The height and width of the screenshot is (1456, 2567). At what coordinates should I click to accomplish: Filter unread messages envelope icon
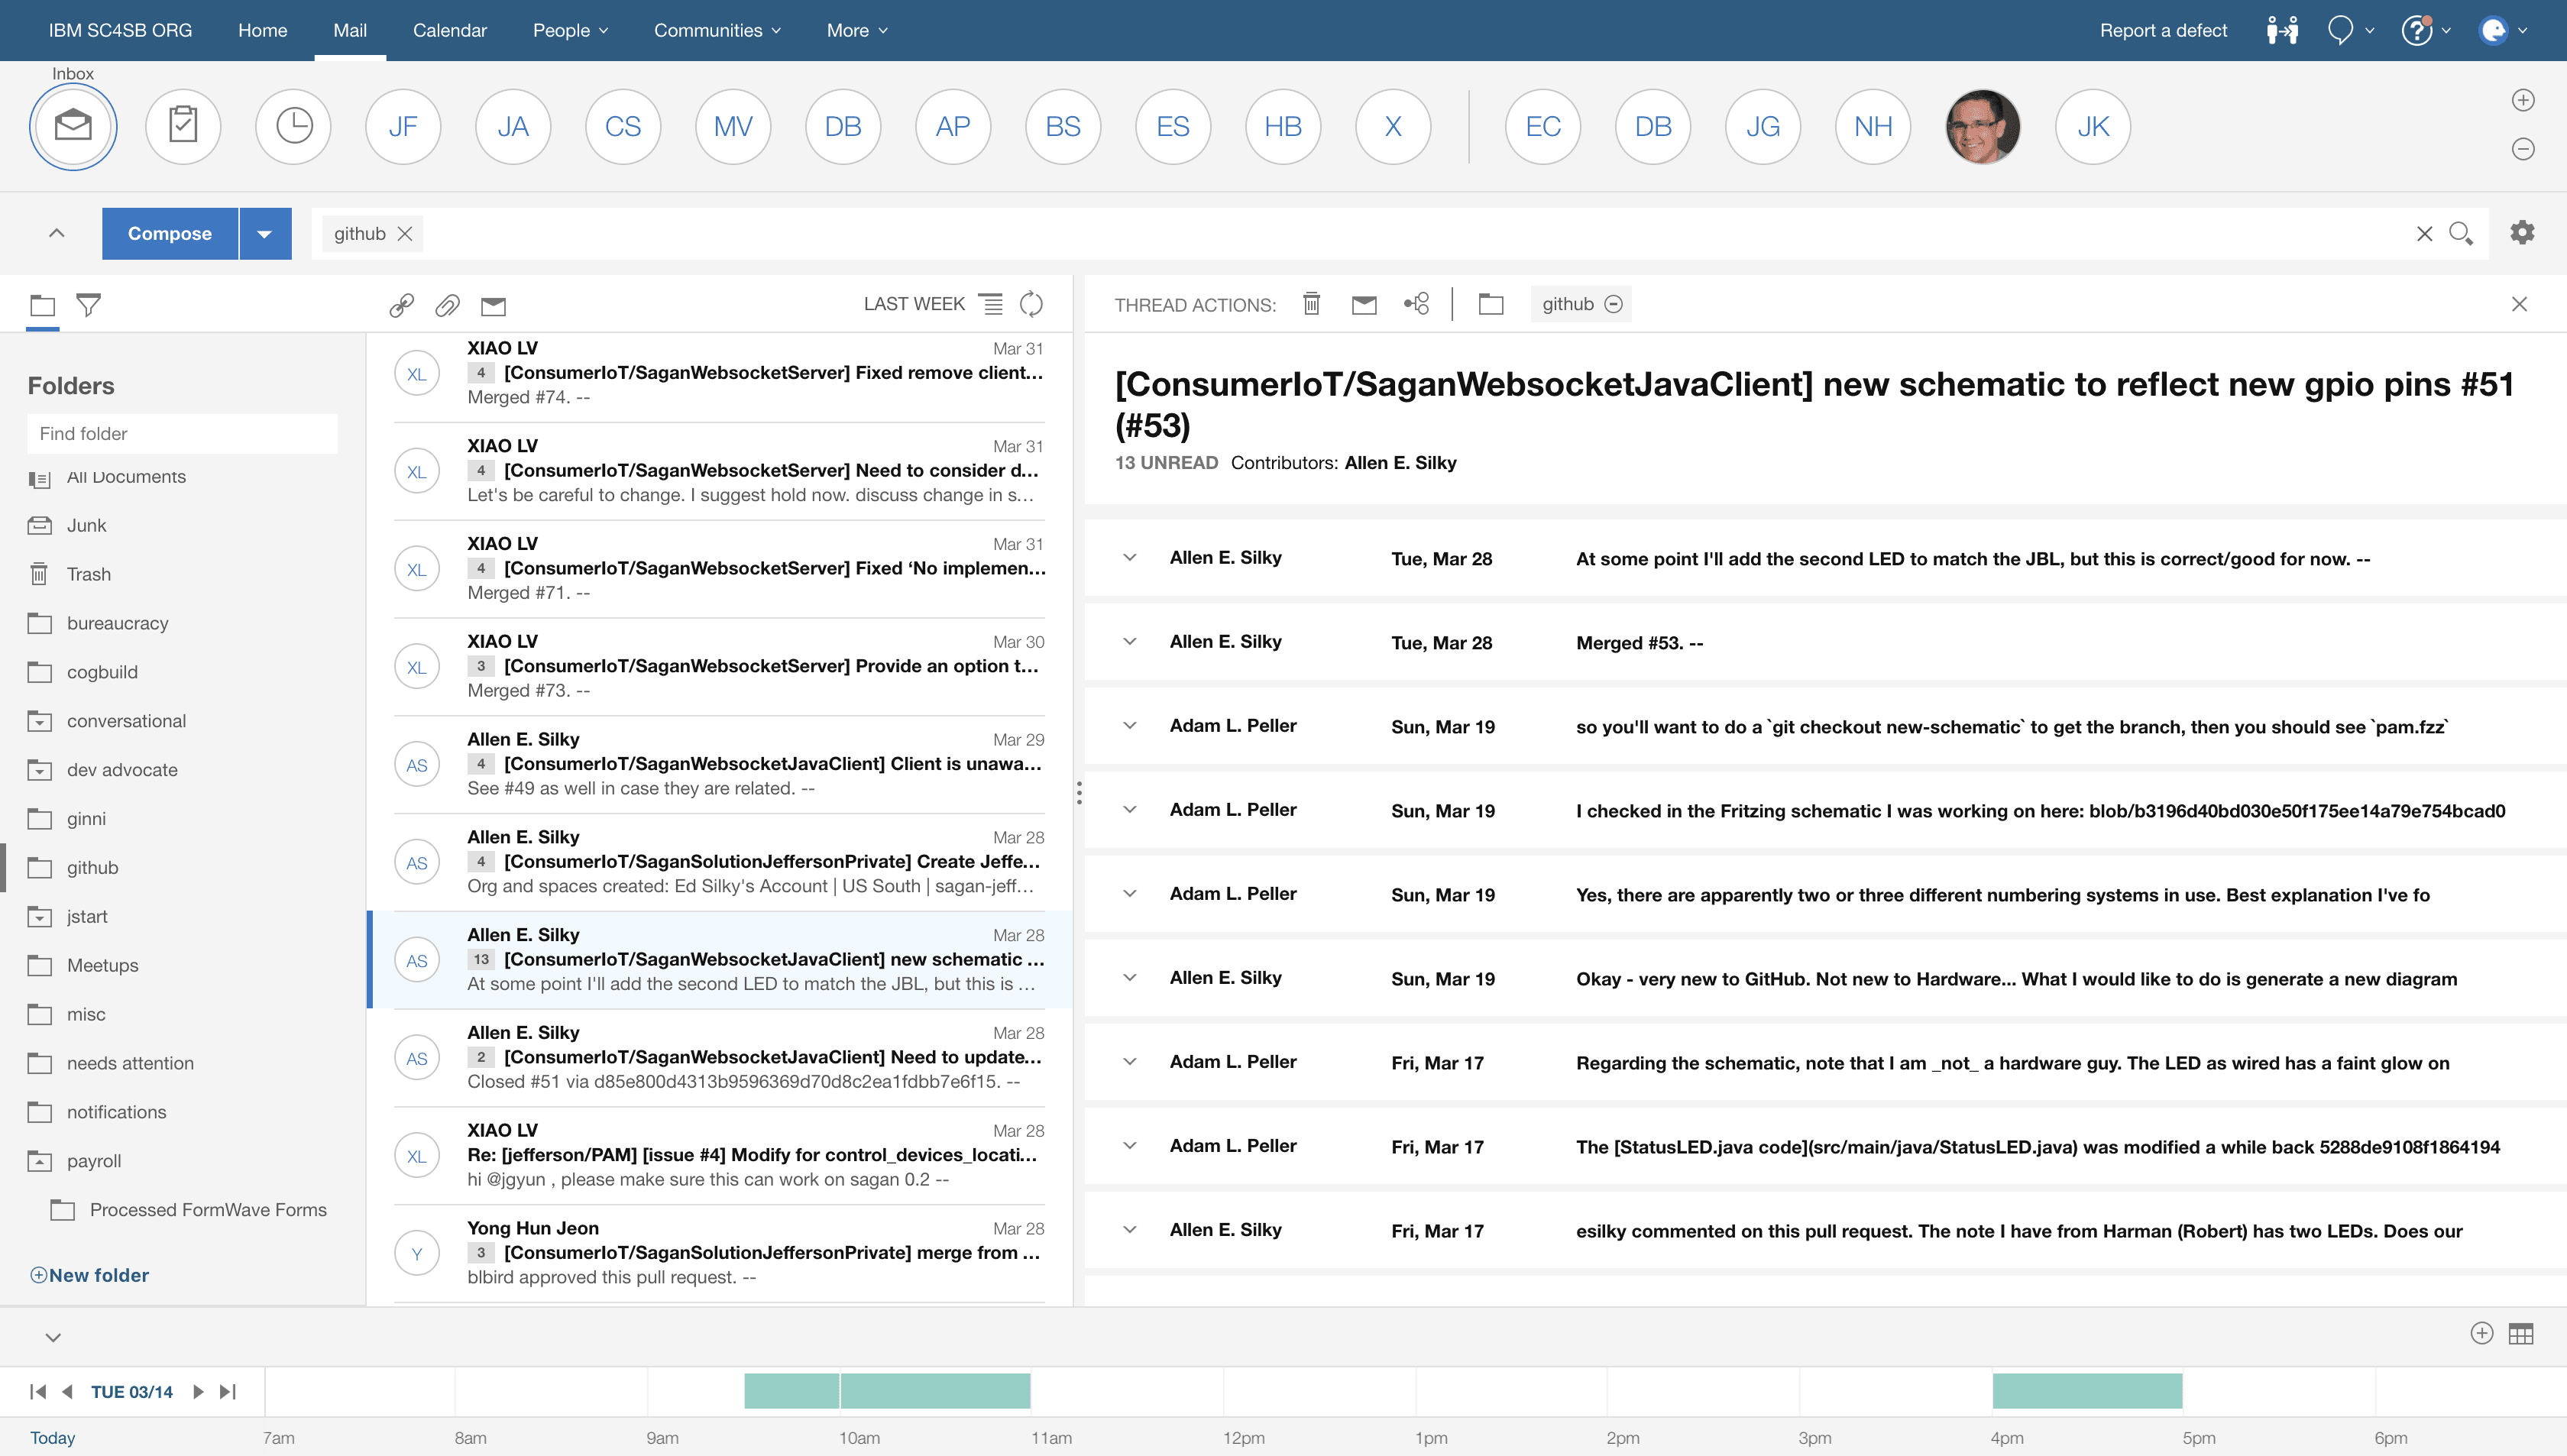pyautogui.click(x=494, y=306)
